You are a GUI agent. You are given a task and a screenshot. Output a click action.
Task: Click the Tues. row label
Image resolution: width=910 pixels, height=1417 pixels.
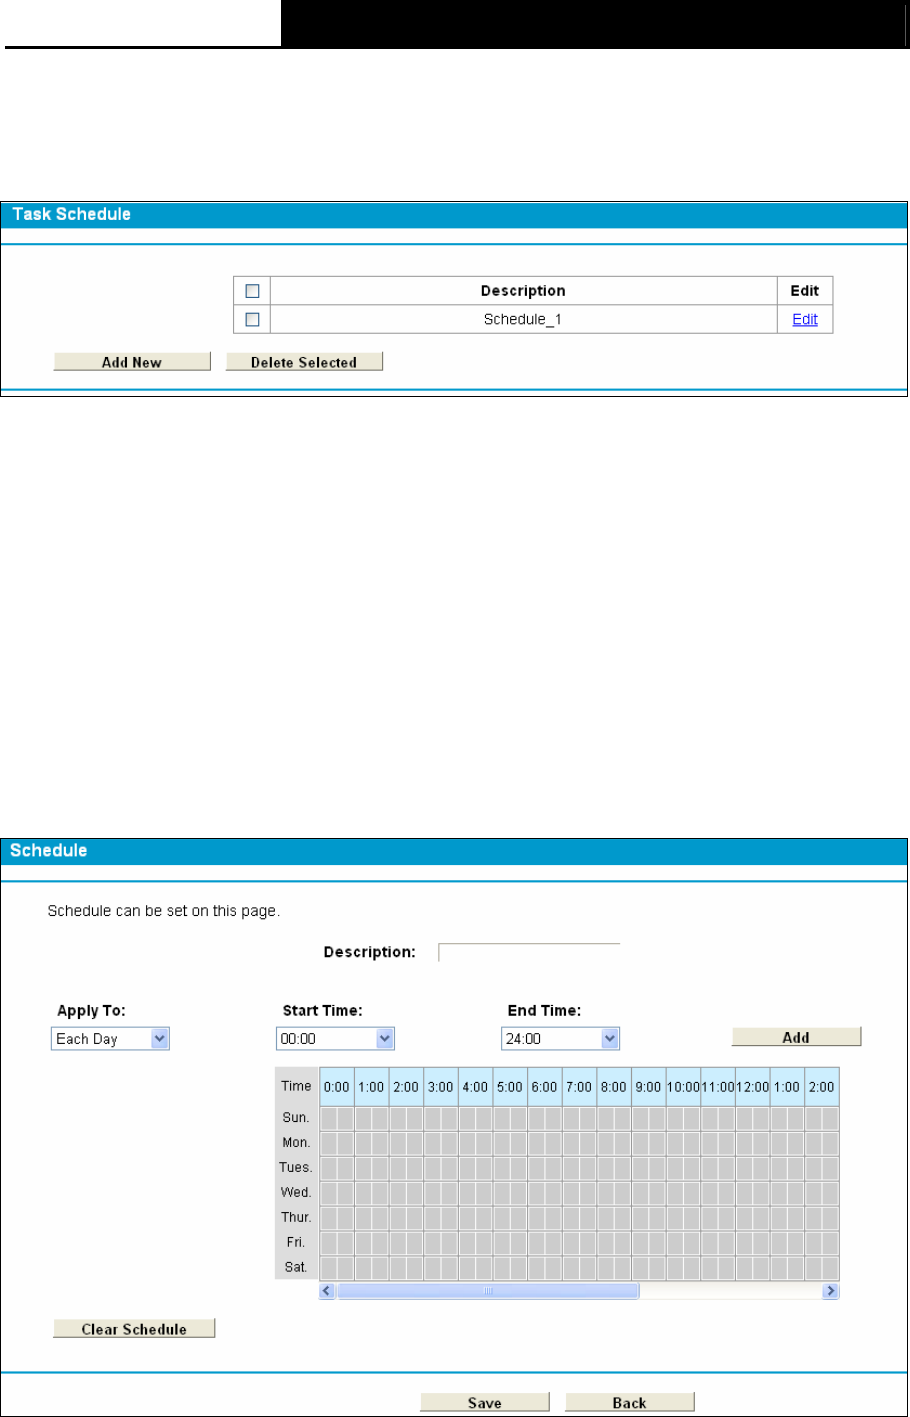pyautogui.click(x=296, y=1167)
